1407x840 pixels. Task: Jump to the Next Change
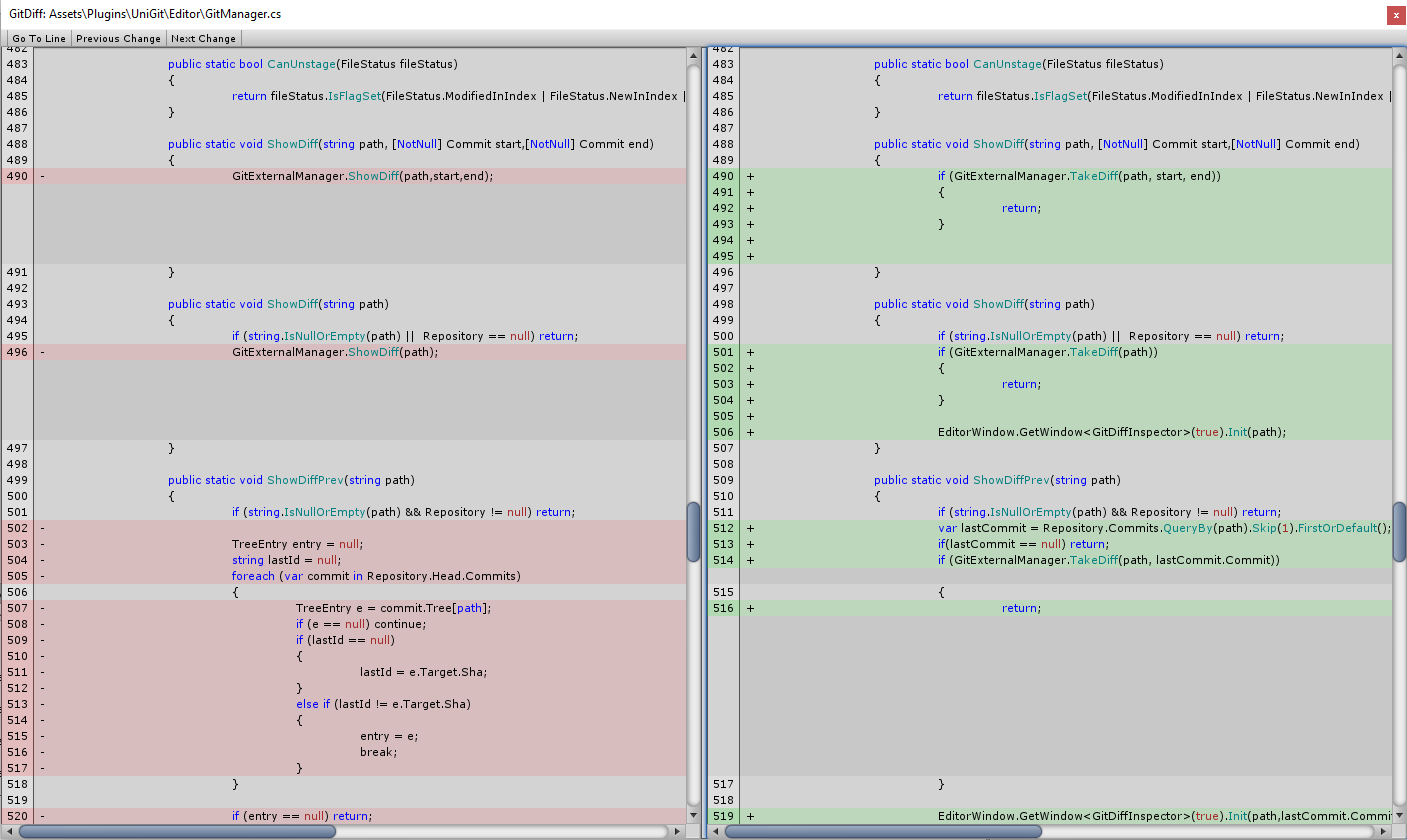click(204, 38)
